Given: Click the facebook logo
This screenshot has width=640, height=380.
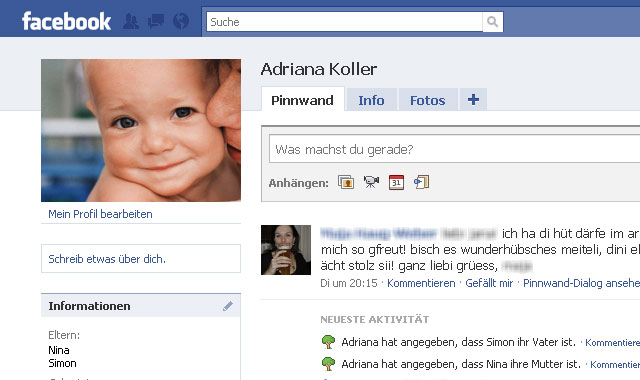Looking at the screenshot, I should [x=66, y=21].
